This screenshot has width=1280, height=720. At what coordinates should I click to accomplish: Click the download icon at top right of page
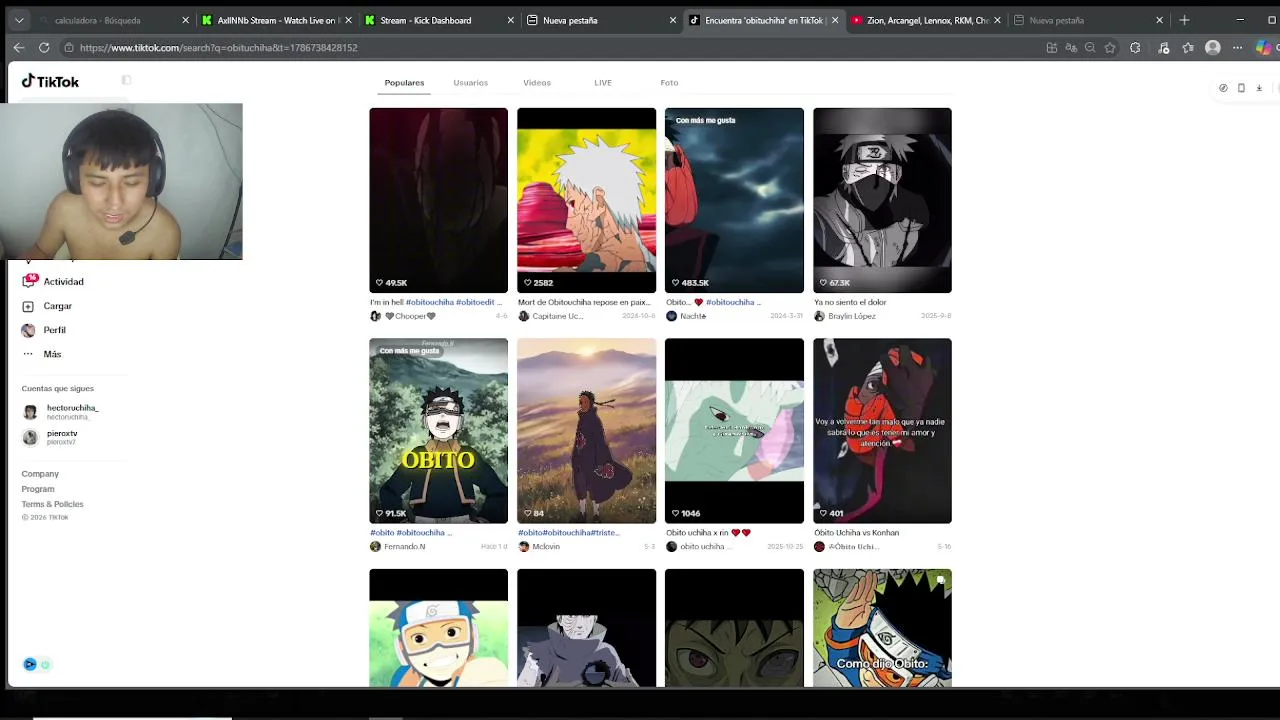click(1259, 88)
